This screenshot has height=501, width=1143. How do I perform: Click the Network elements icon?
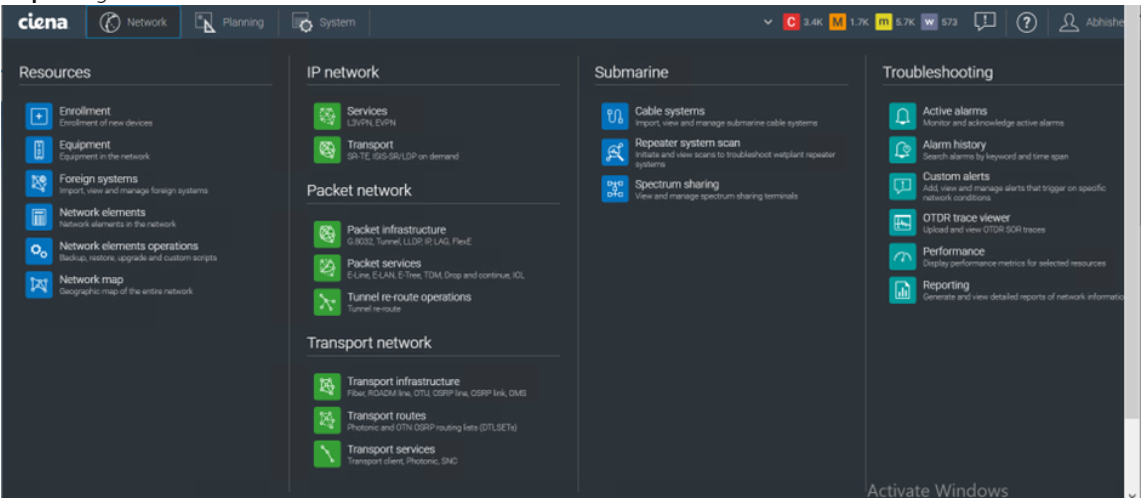point(39,217)
